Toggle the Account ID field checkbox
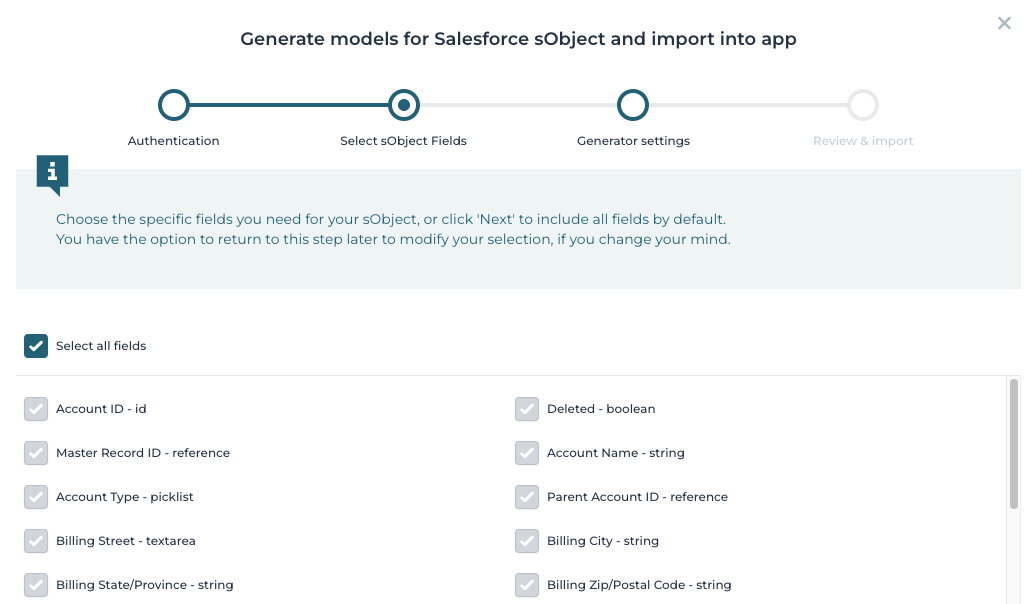 tap(36, 409)
